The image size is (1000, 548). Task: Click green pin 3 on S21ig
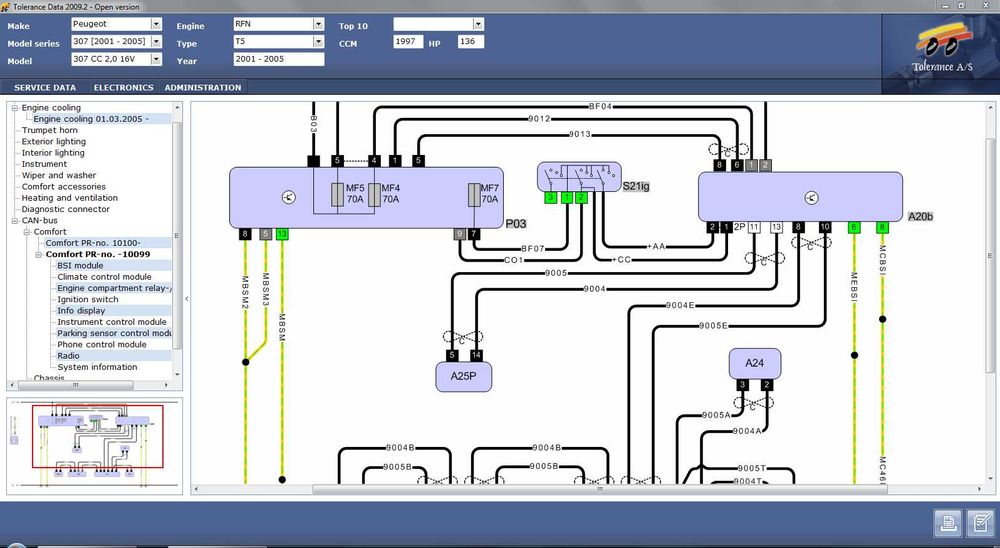pyautogui.click(x=550, y=198)
